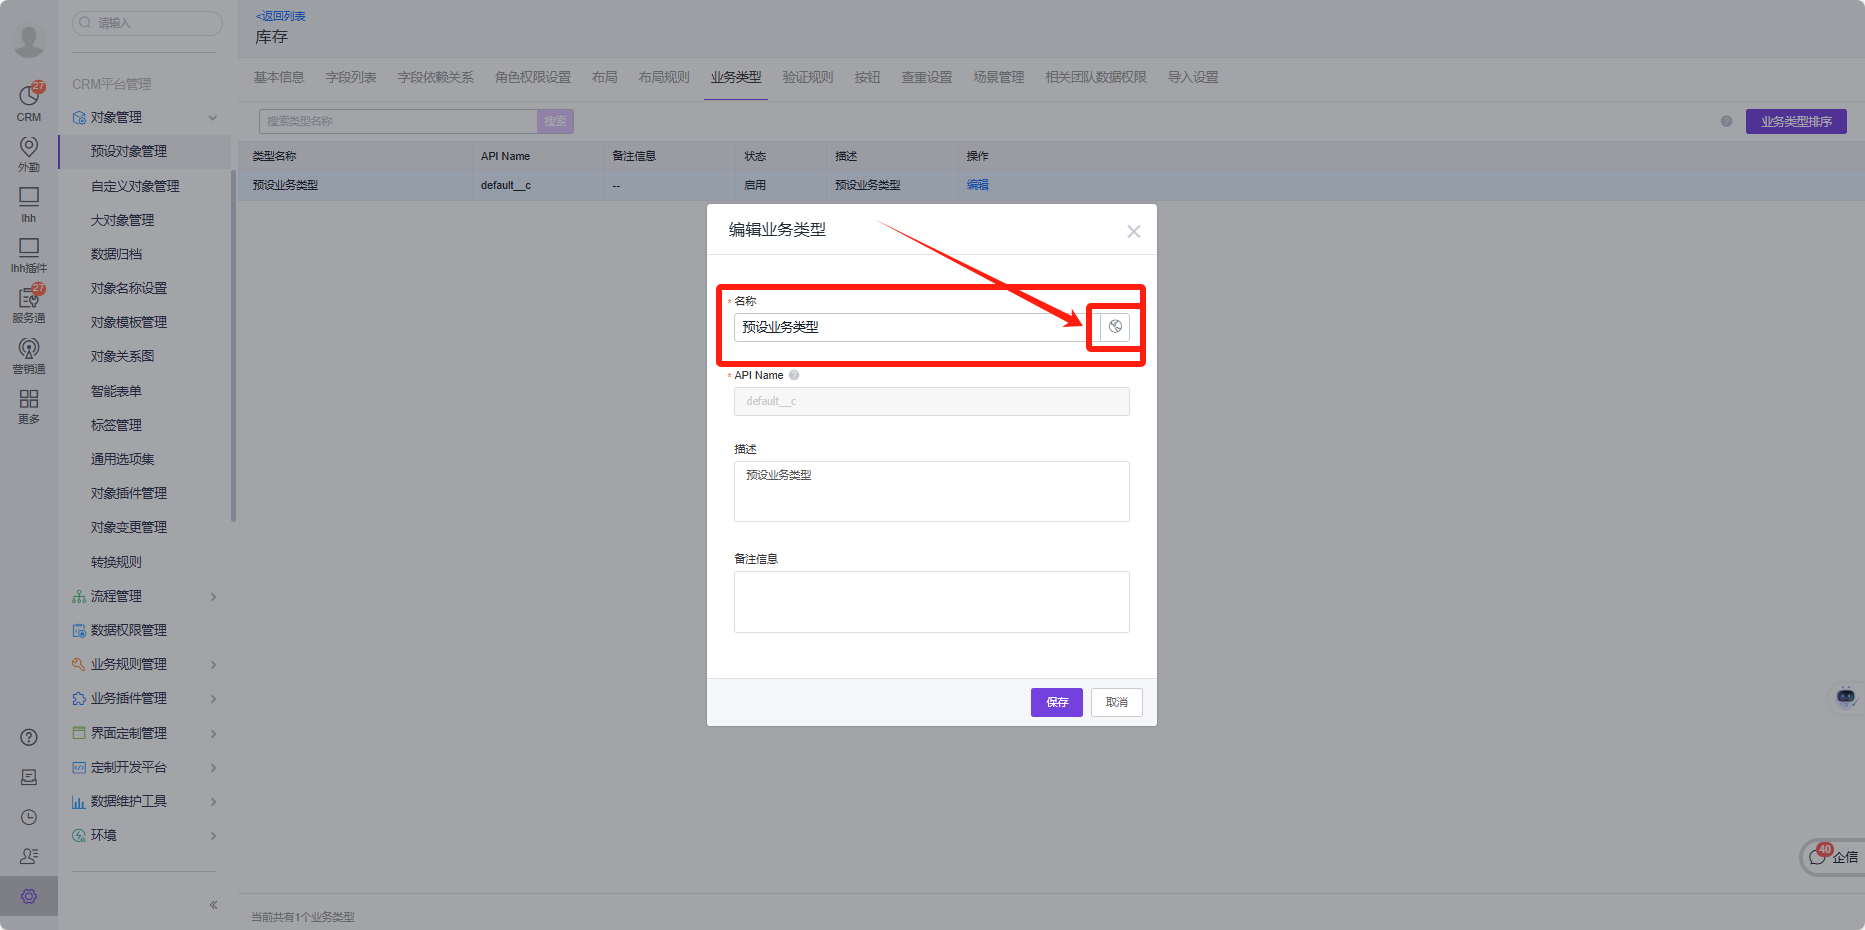Click the 备注信息 text area in dialog
The height and width of the screenshot is (930, 1865).
(x=932, y=602)
